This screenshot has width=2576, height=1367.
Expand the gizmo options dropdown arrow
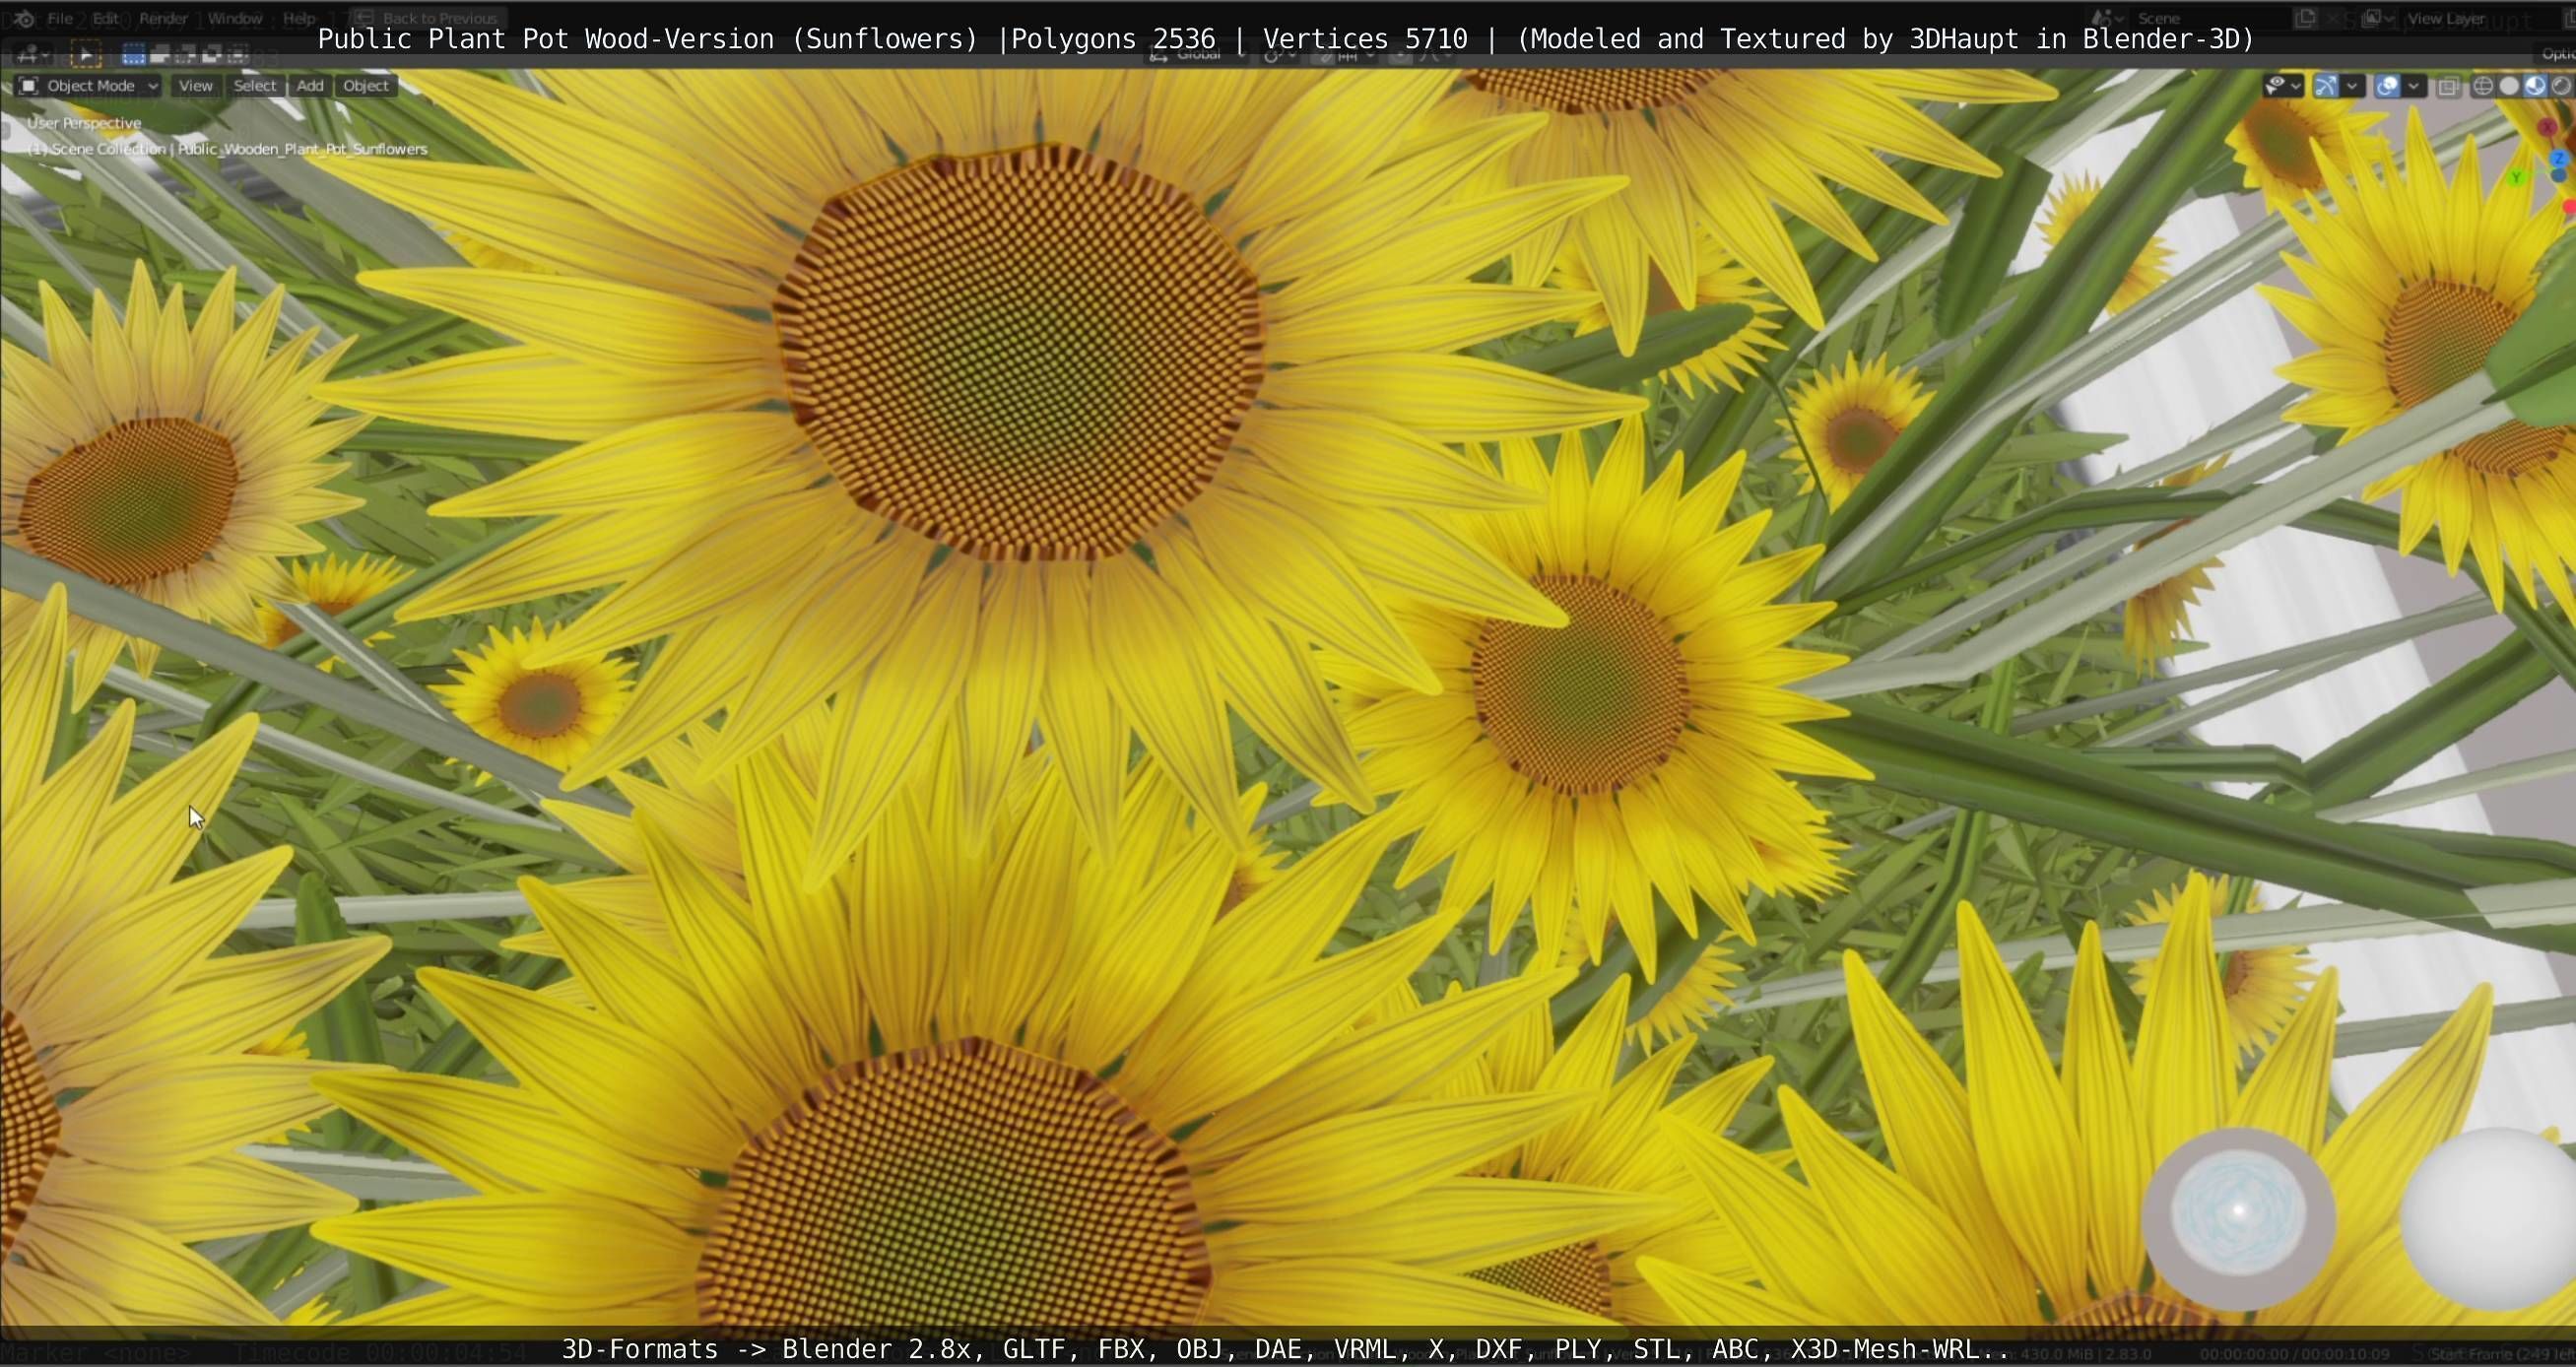[x=2352, y=86]
